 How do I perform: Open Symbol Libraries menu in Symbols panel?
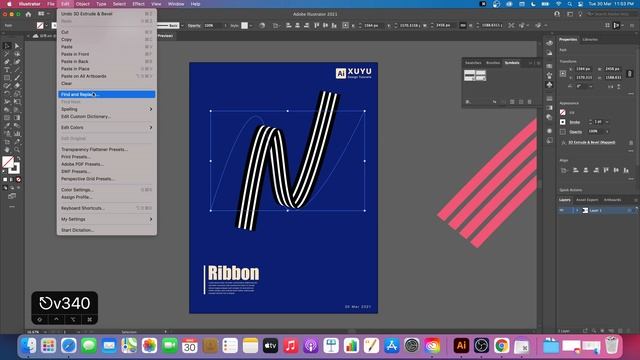pyautogui.click(x=468, y=102)
